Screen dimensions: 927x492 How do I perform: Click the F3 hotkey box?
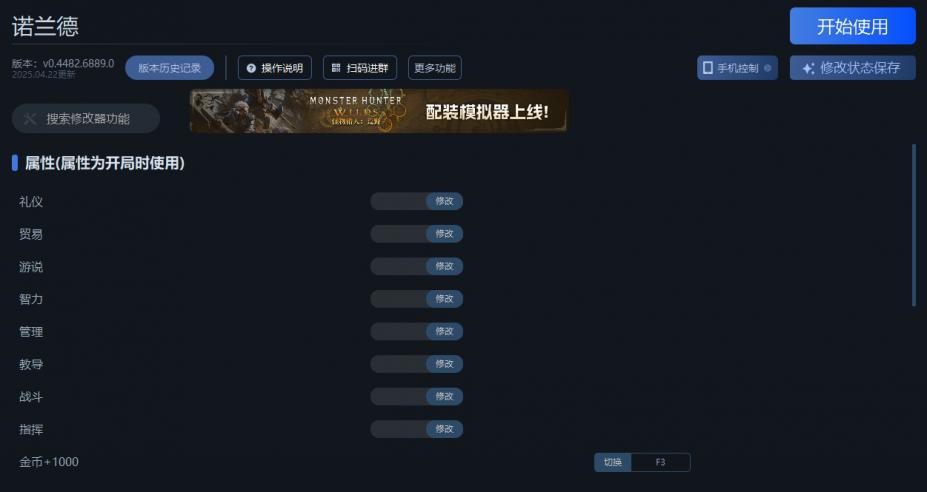(660, 462)
